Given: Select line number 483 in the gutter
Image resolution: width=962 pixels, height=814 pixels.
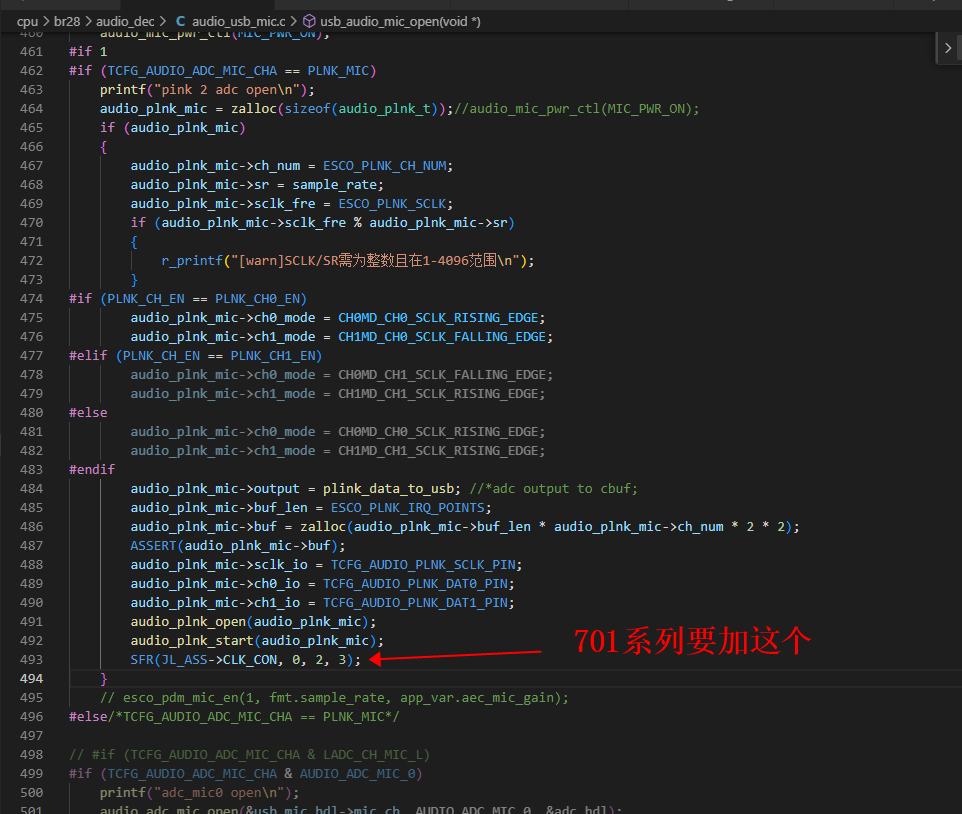Looking at the screenshot, I should pyautogui.click(x=31, y=469).
